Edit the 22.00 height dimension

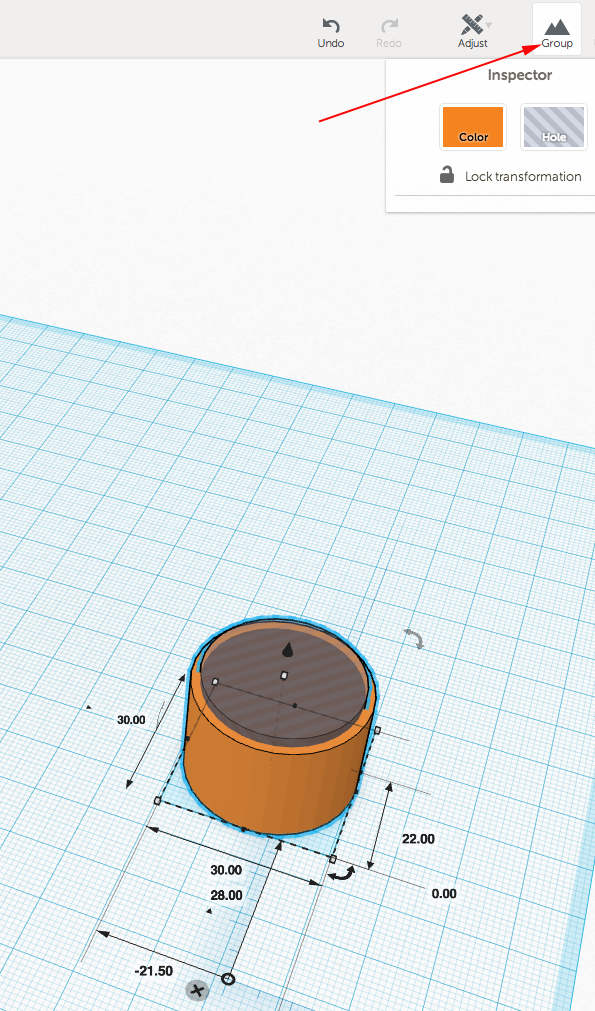[418, 839]
